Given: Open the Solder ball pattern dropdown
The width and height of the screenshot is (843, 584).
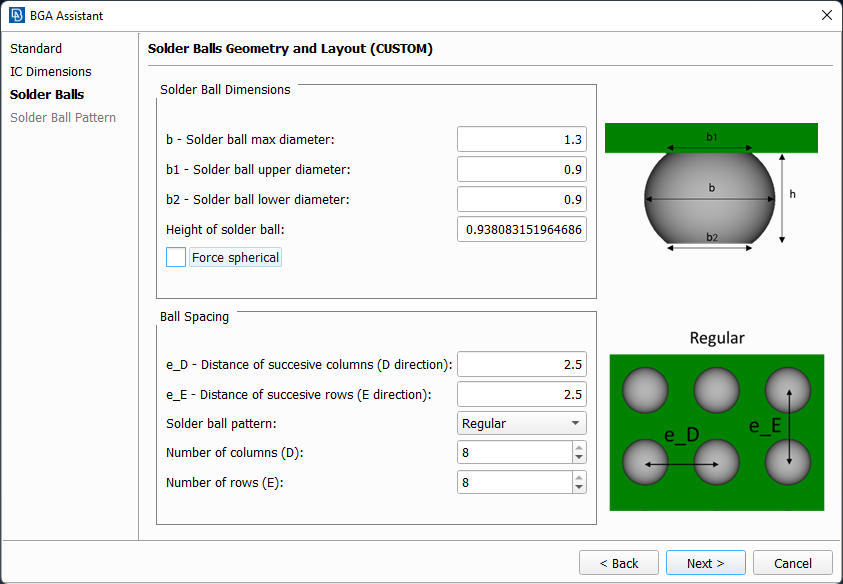Looking at the screenshot, I should coord(521,423).
